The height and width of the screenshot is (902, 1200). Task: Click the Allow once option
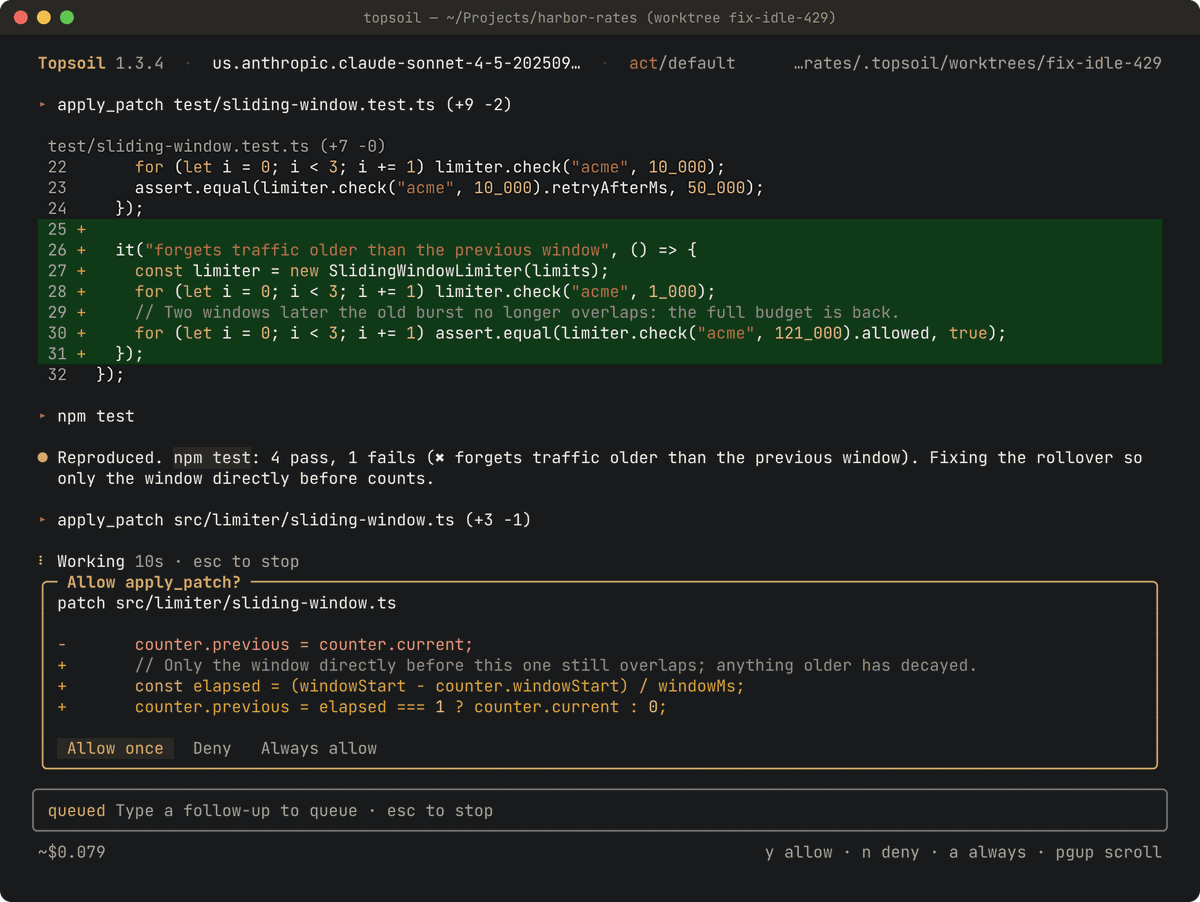pos(115,748)
